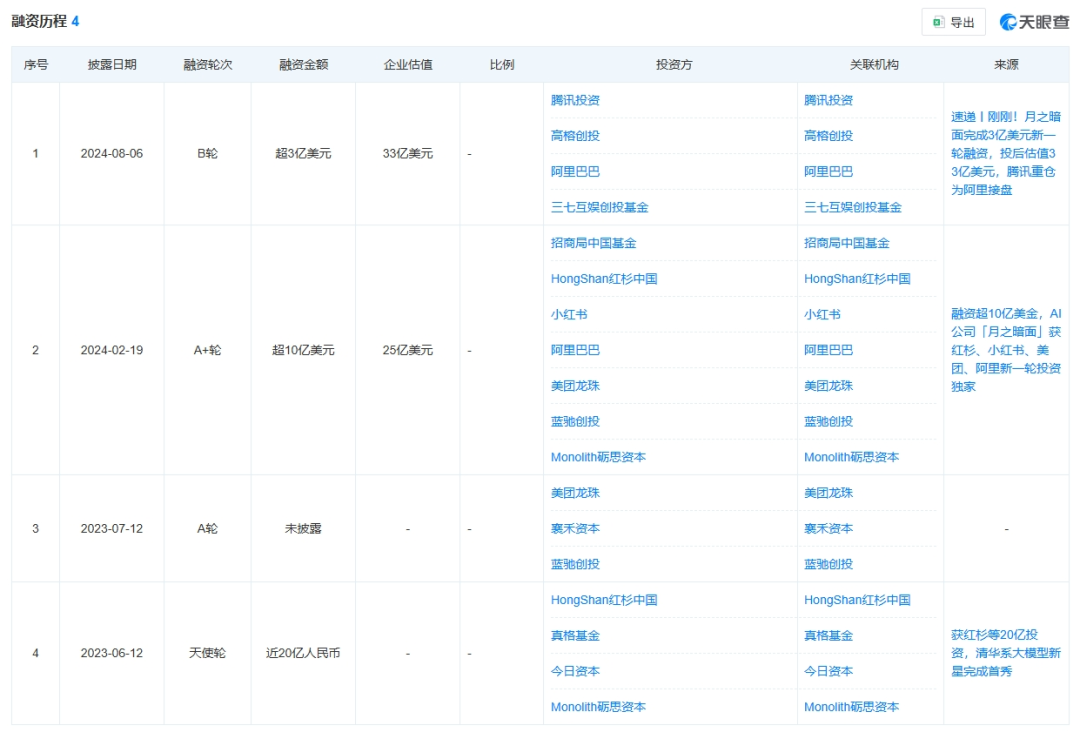Open the 小红书 investor link
Viewport: 1080px width, 739px height.
(567, 314)
